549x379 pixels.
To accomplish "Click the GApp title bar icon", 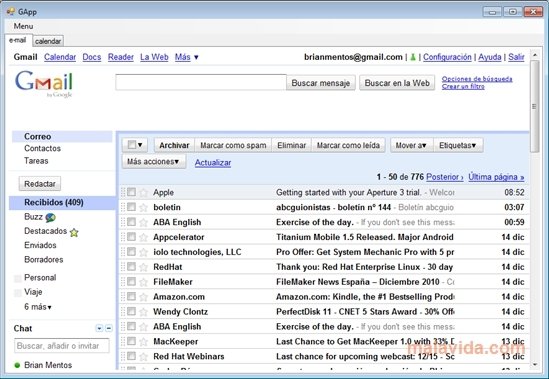I will pos(11,12).
